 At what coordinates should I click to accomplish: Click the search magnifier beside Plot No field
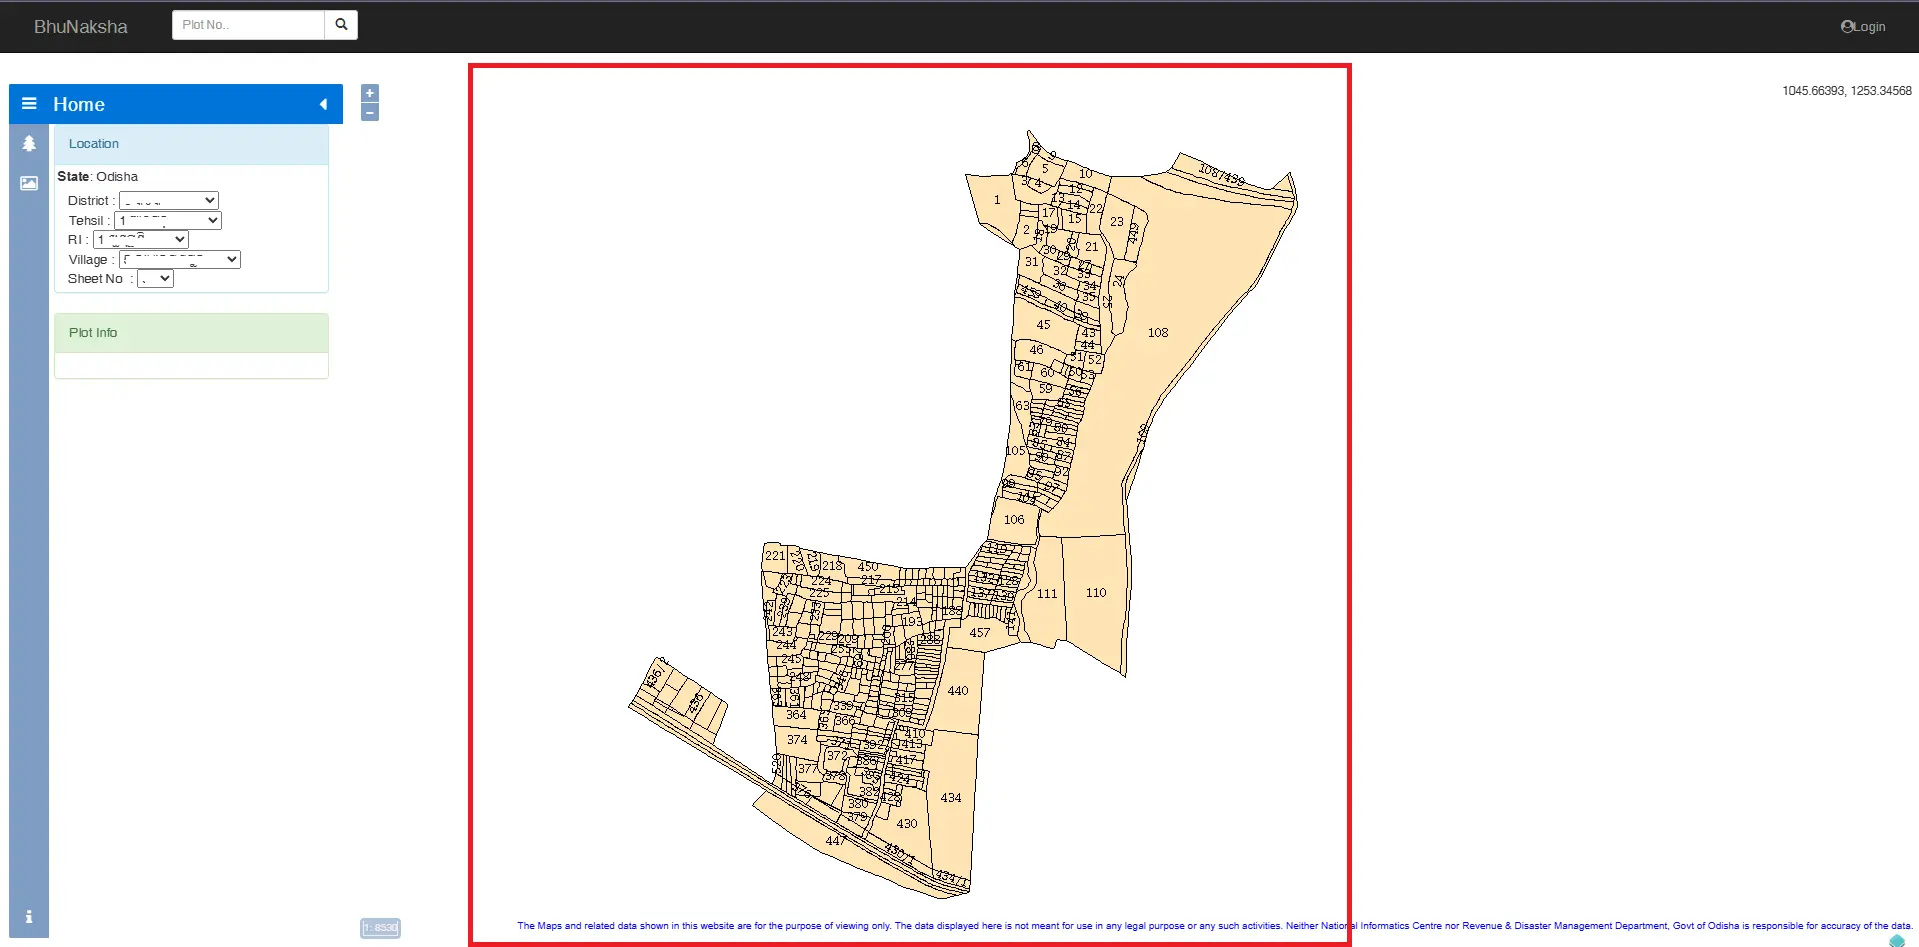click(x=340, y=24)
